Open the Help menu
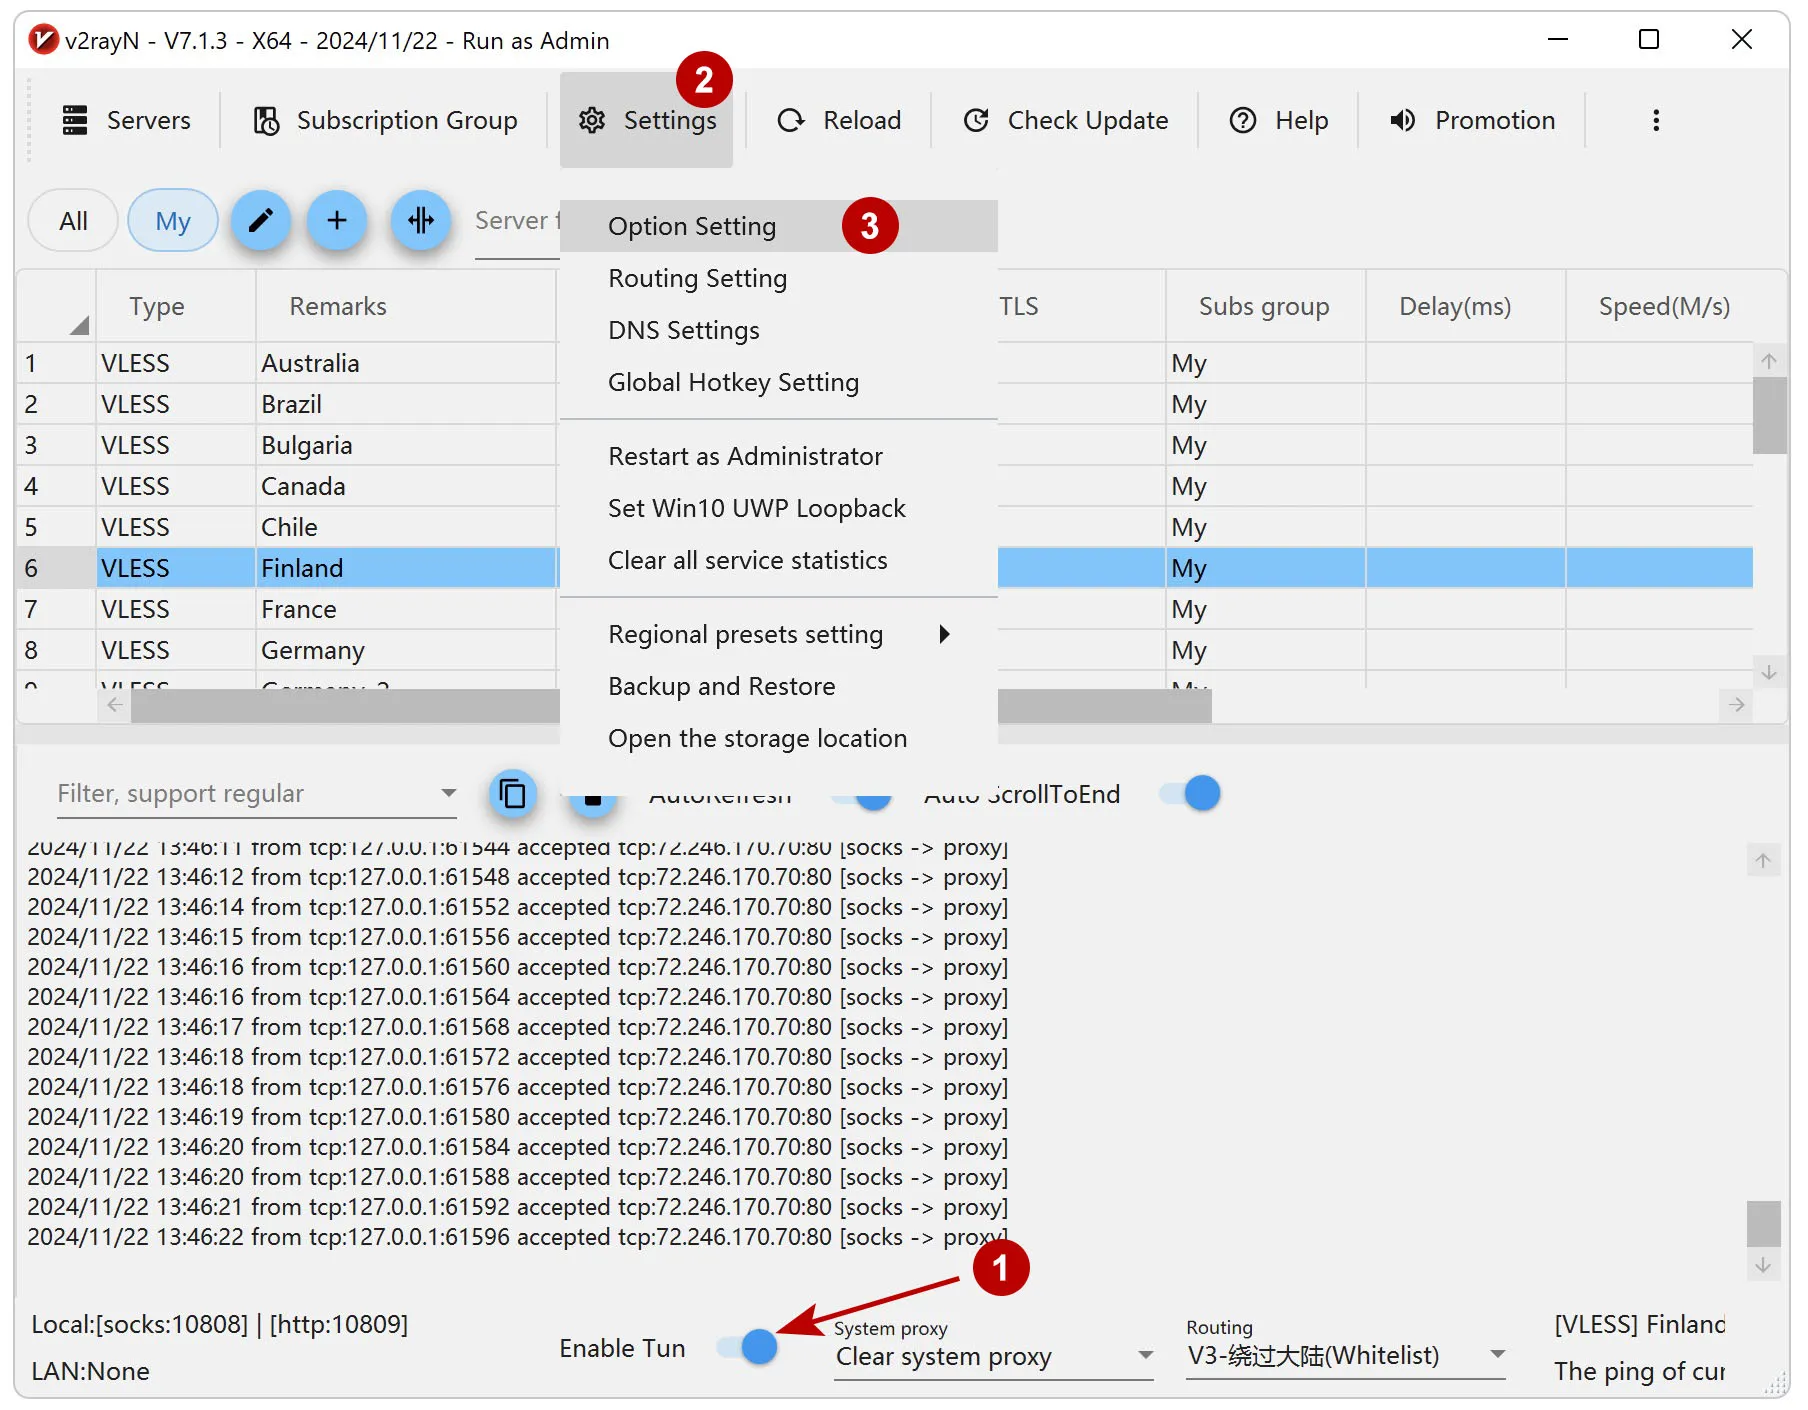The height and width of the screenshot is (1410, 1808). click(1278, 120)
